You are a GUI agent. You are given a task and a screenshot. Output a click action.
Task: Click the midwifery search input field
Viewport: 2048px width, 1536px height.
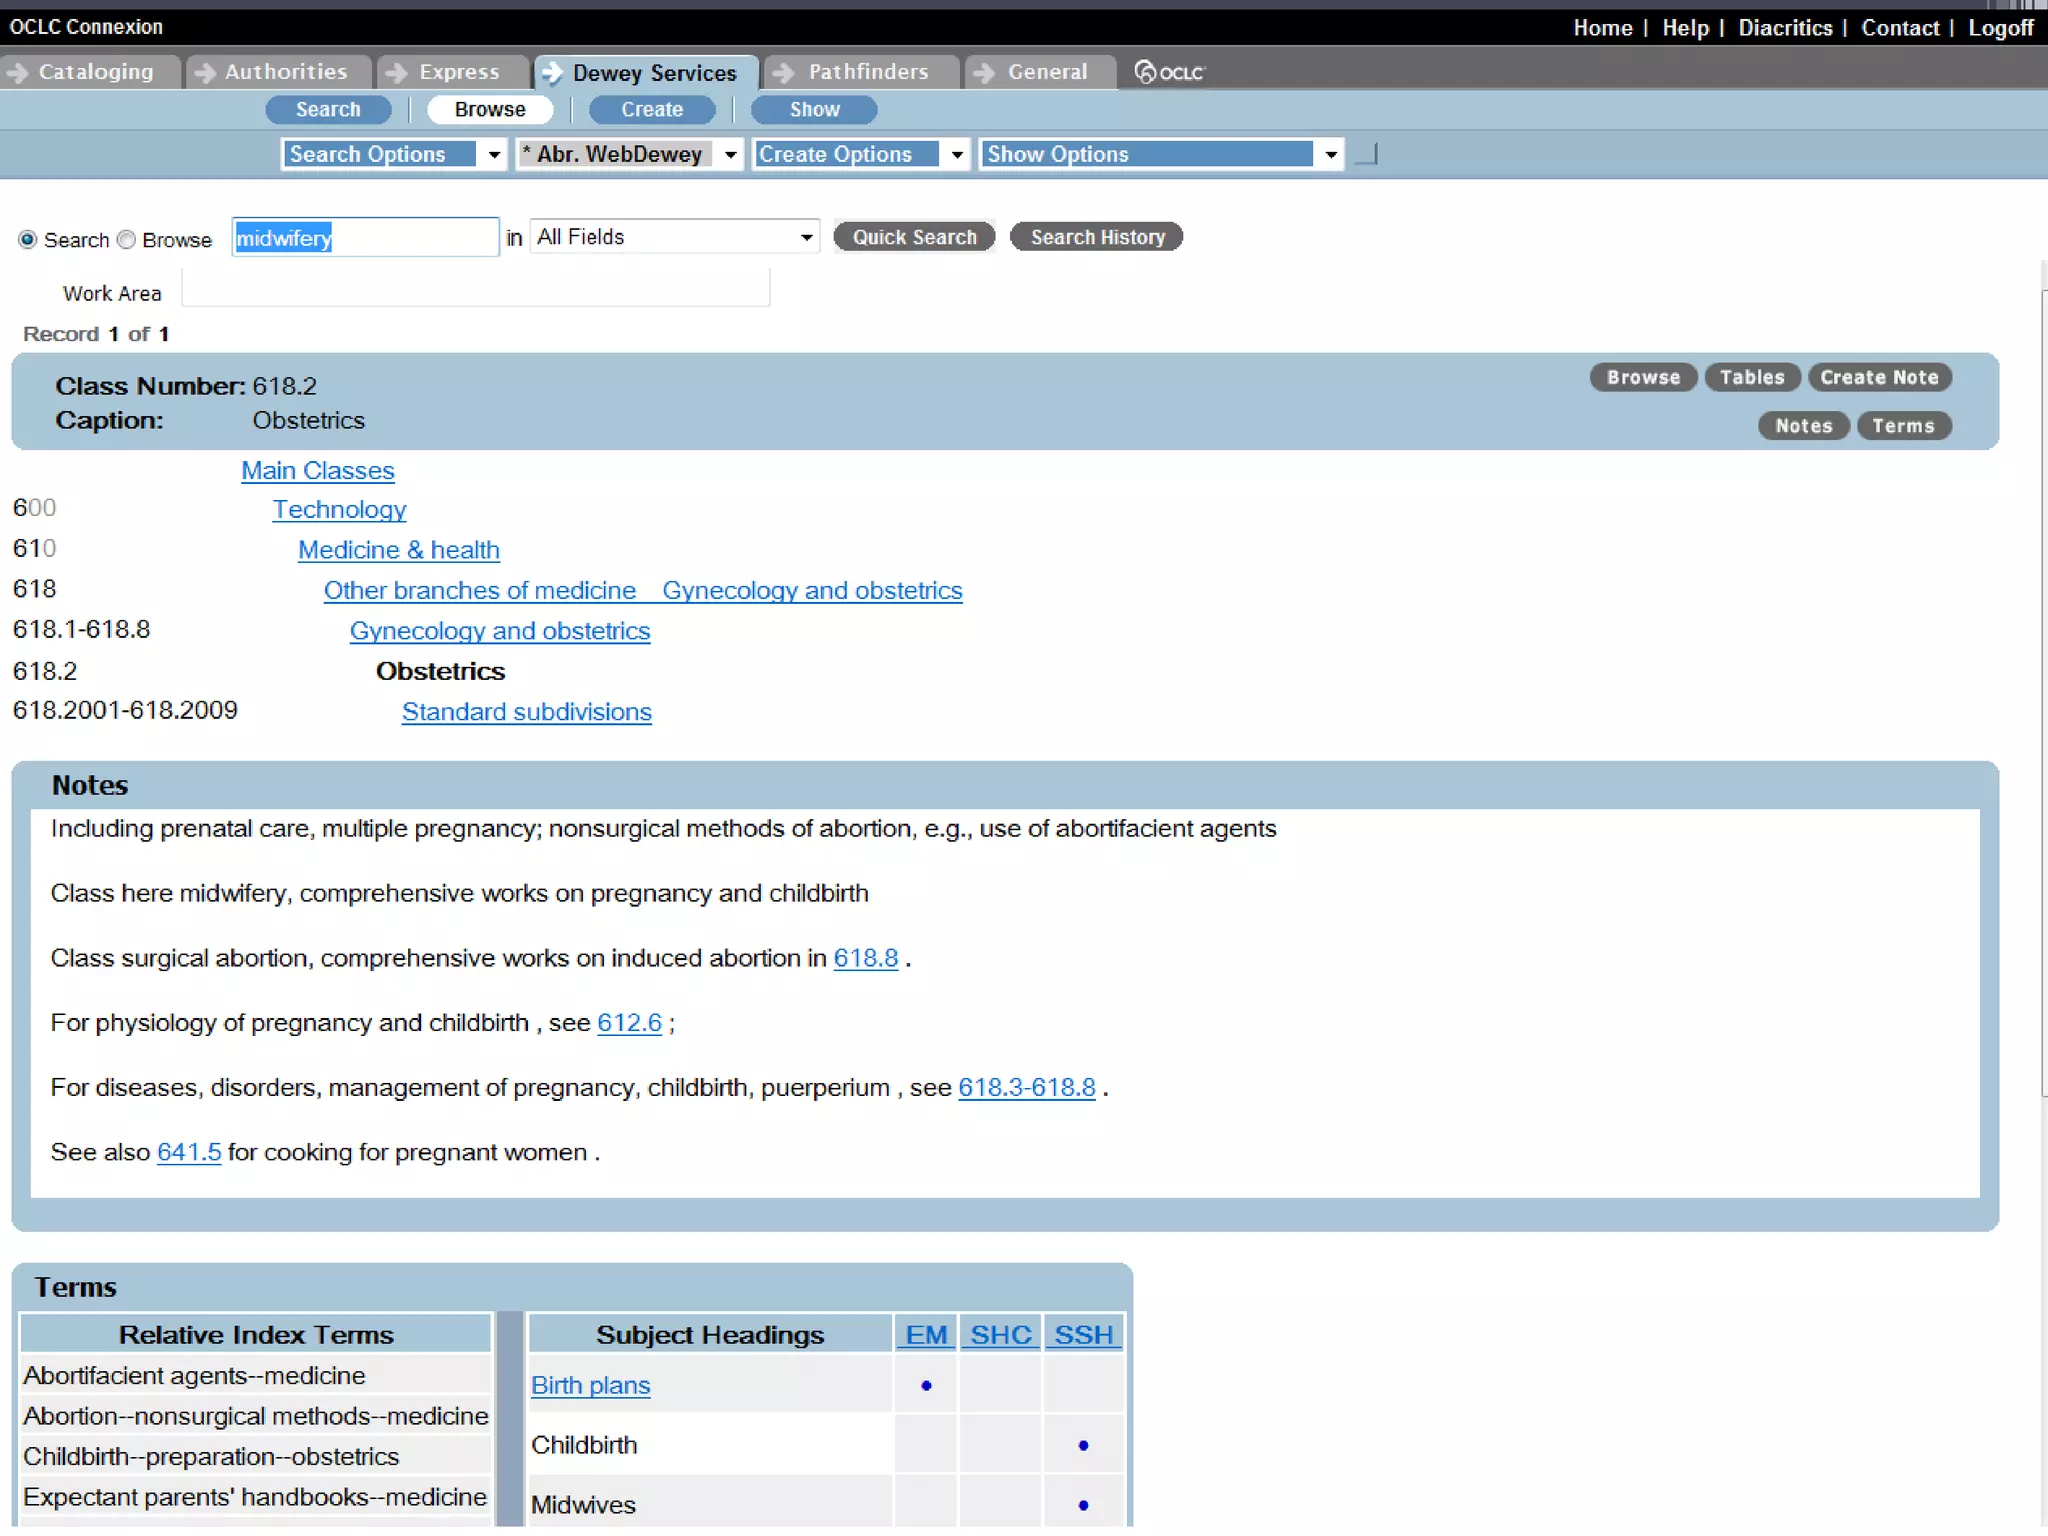pyautogui.click(x=365, y=238)
